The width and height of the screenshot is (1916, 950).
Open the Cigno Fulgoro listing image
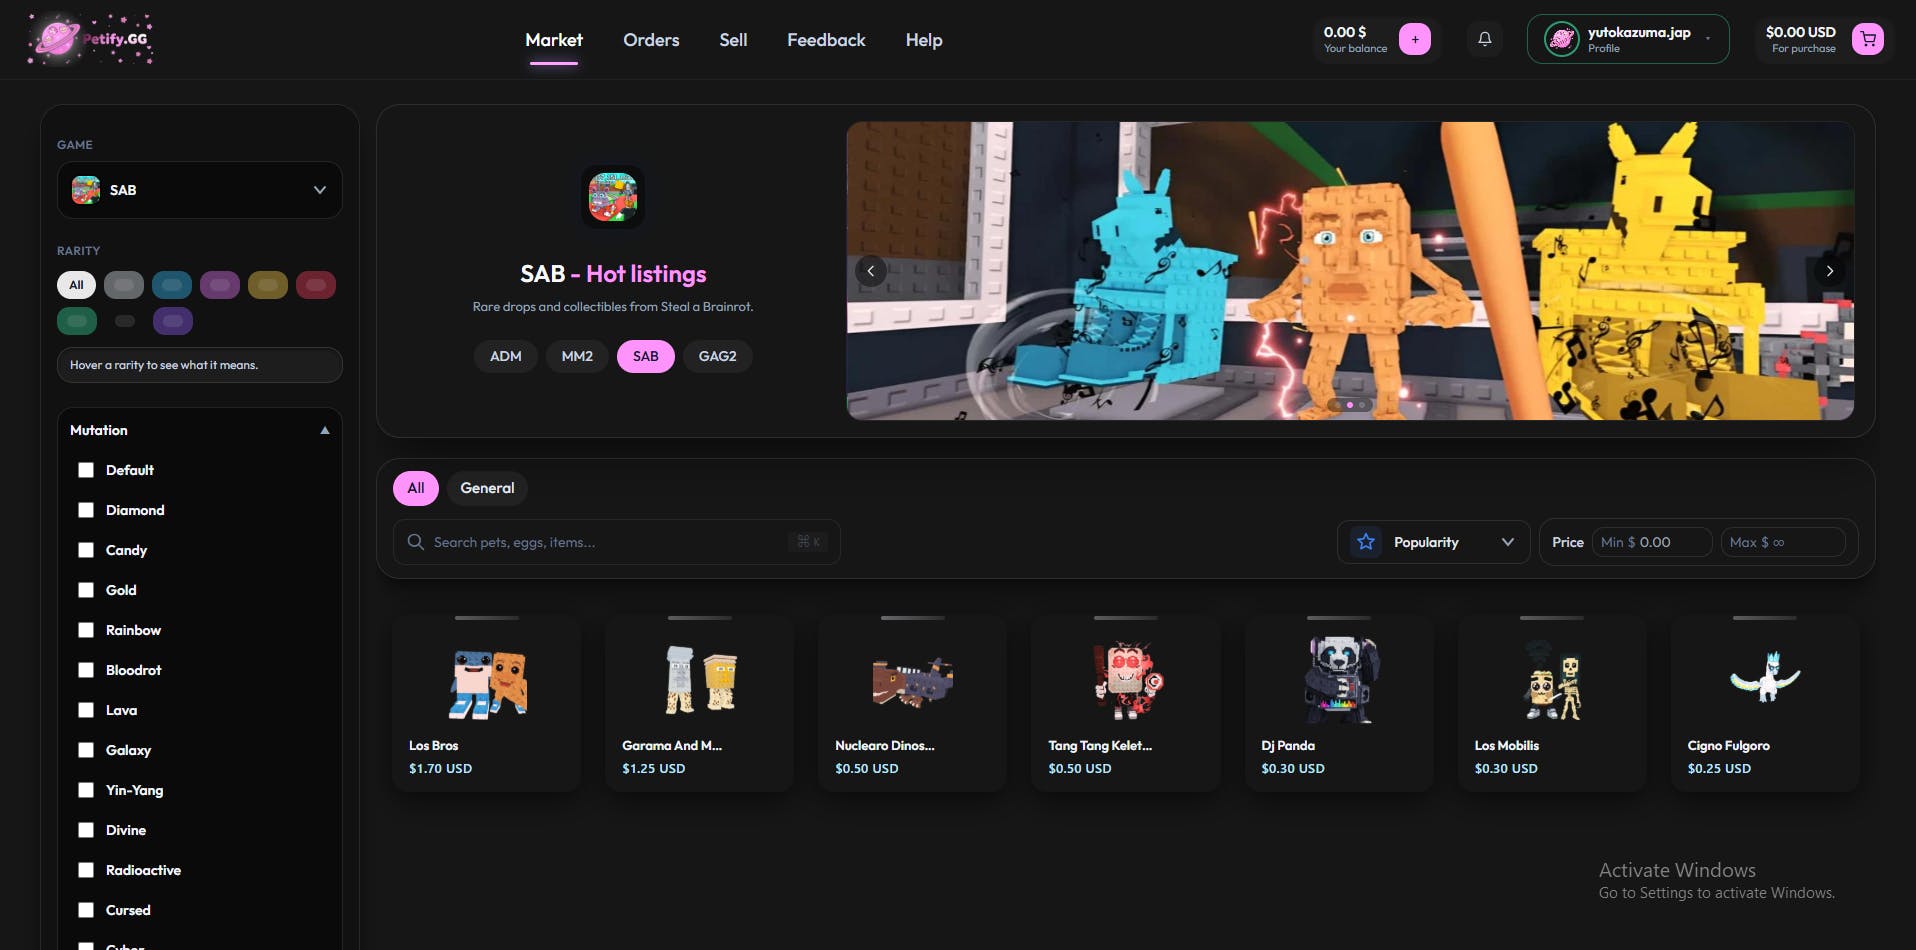(1765, 677)
